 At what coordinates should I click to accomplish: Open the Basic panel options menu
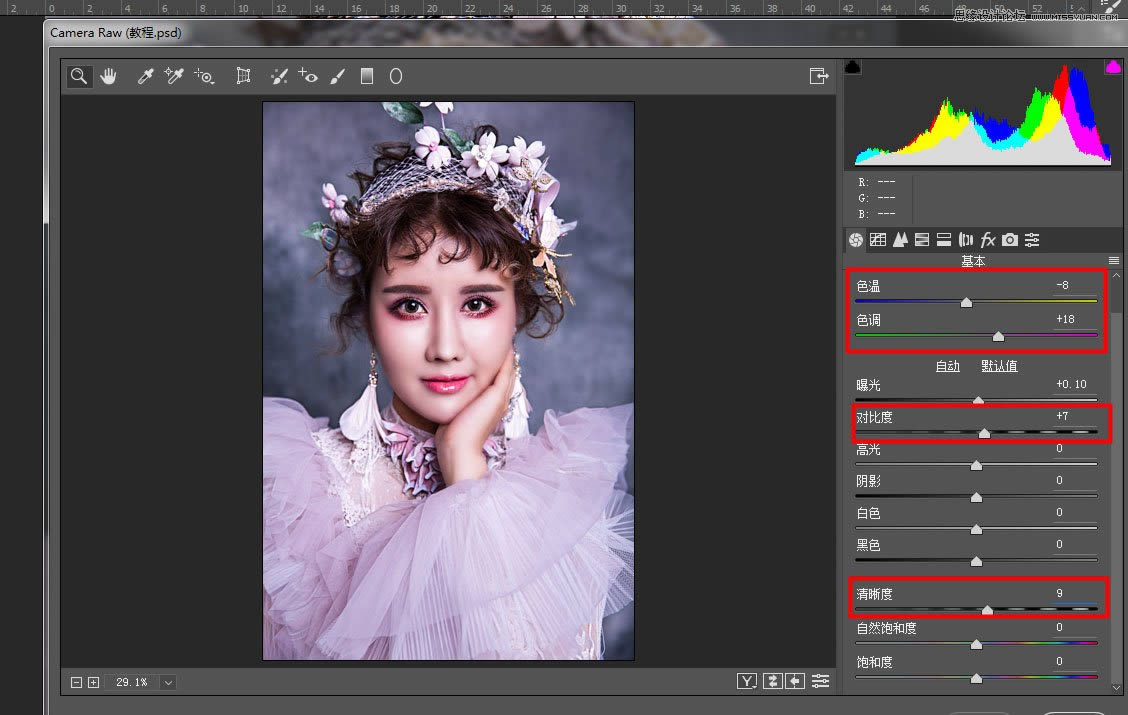[1113, 261]
